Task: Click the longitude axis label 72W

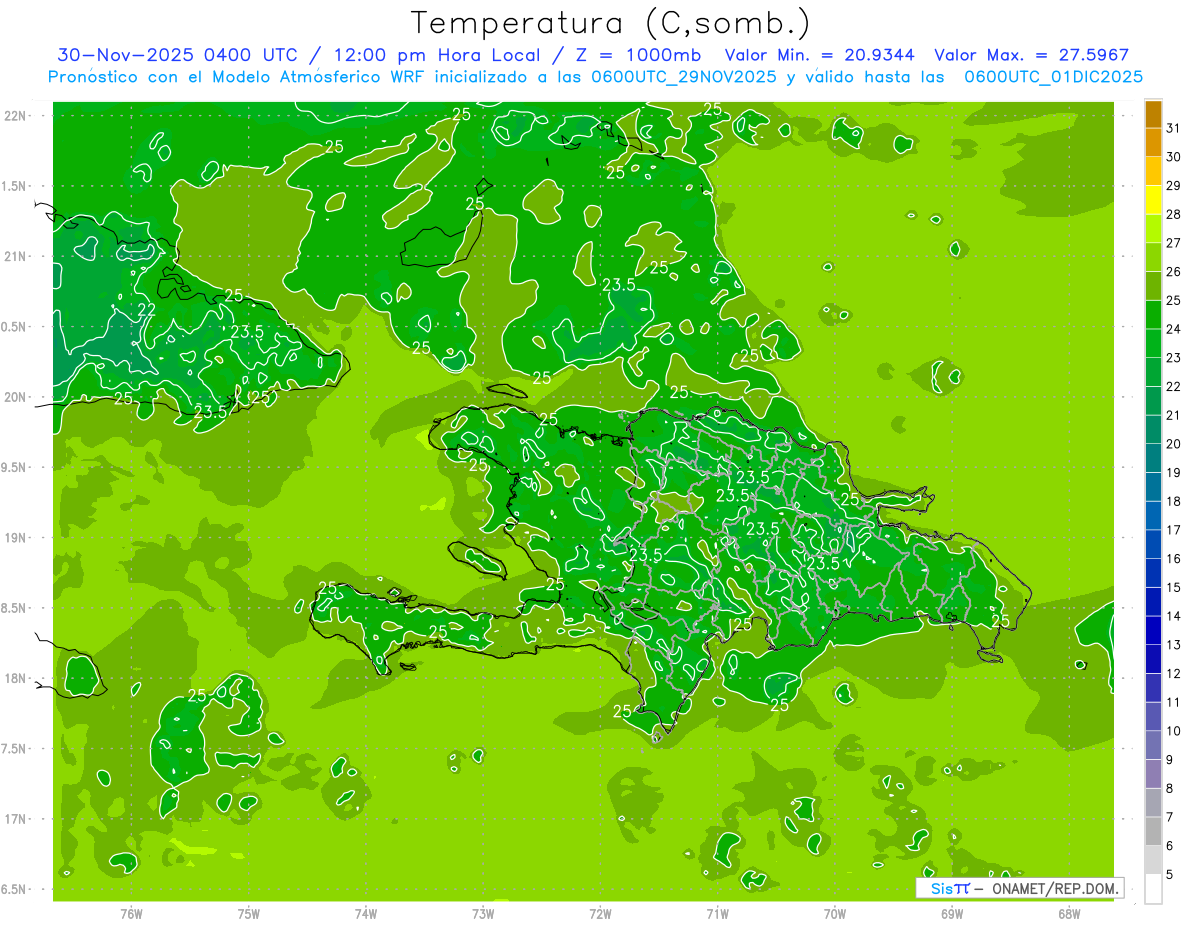Action: [x=600, y=914]
